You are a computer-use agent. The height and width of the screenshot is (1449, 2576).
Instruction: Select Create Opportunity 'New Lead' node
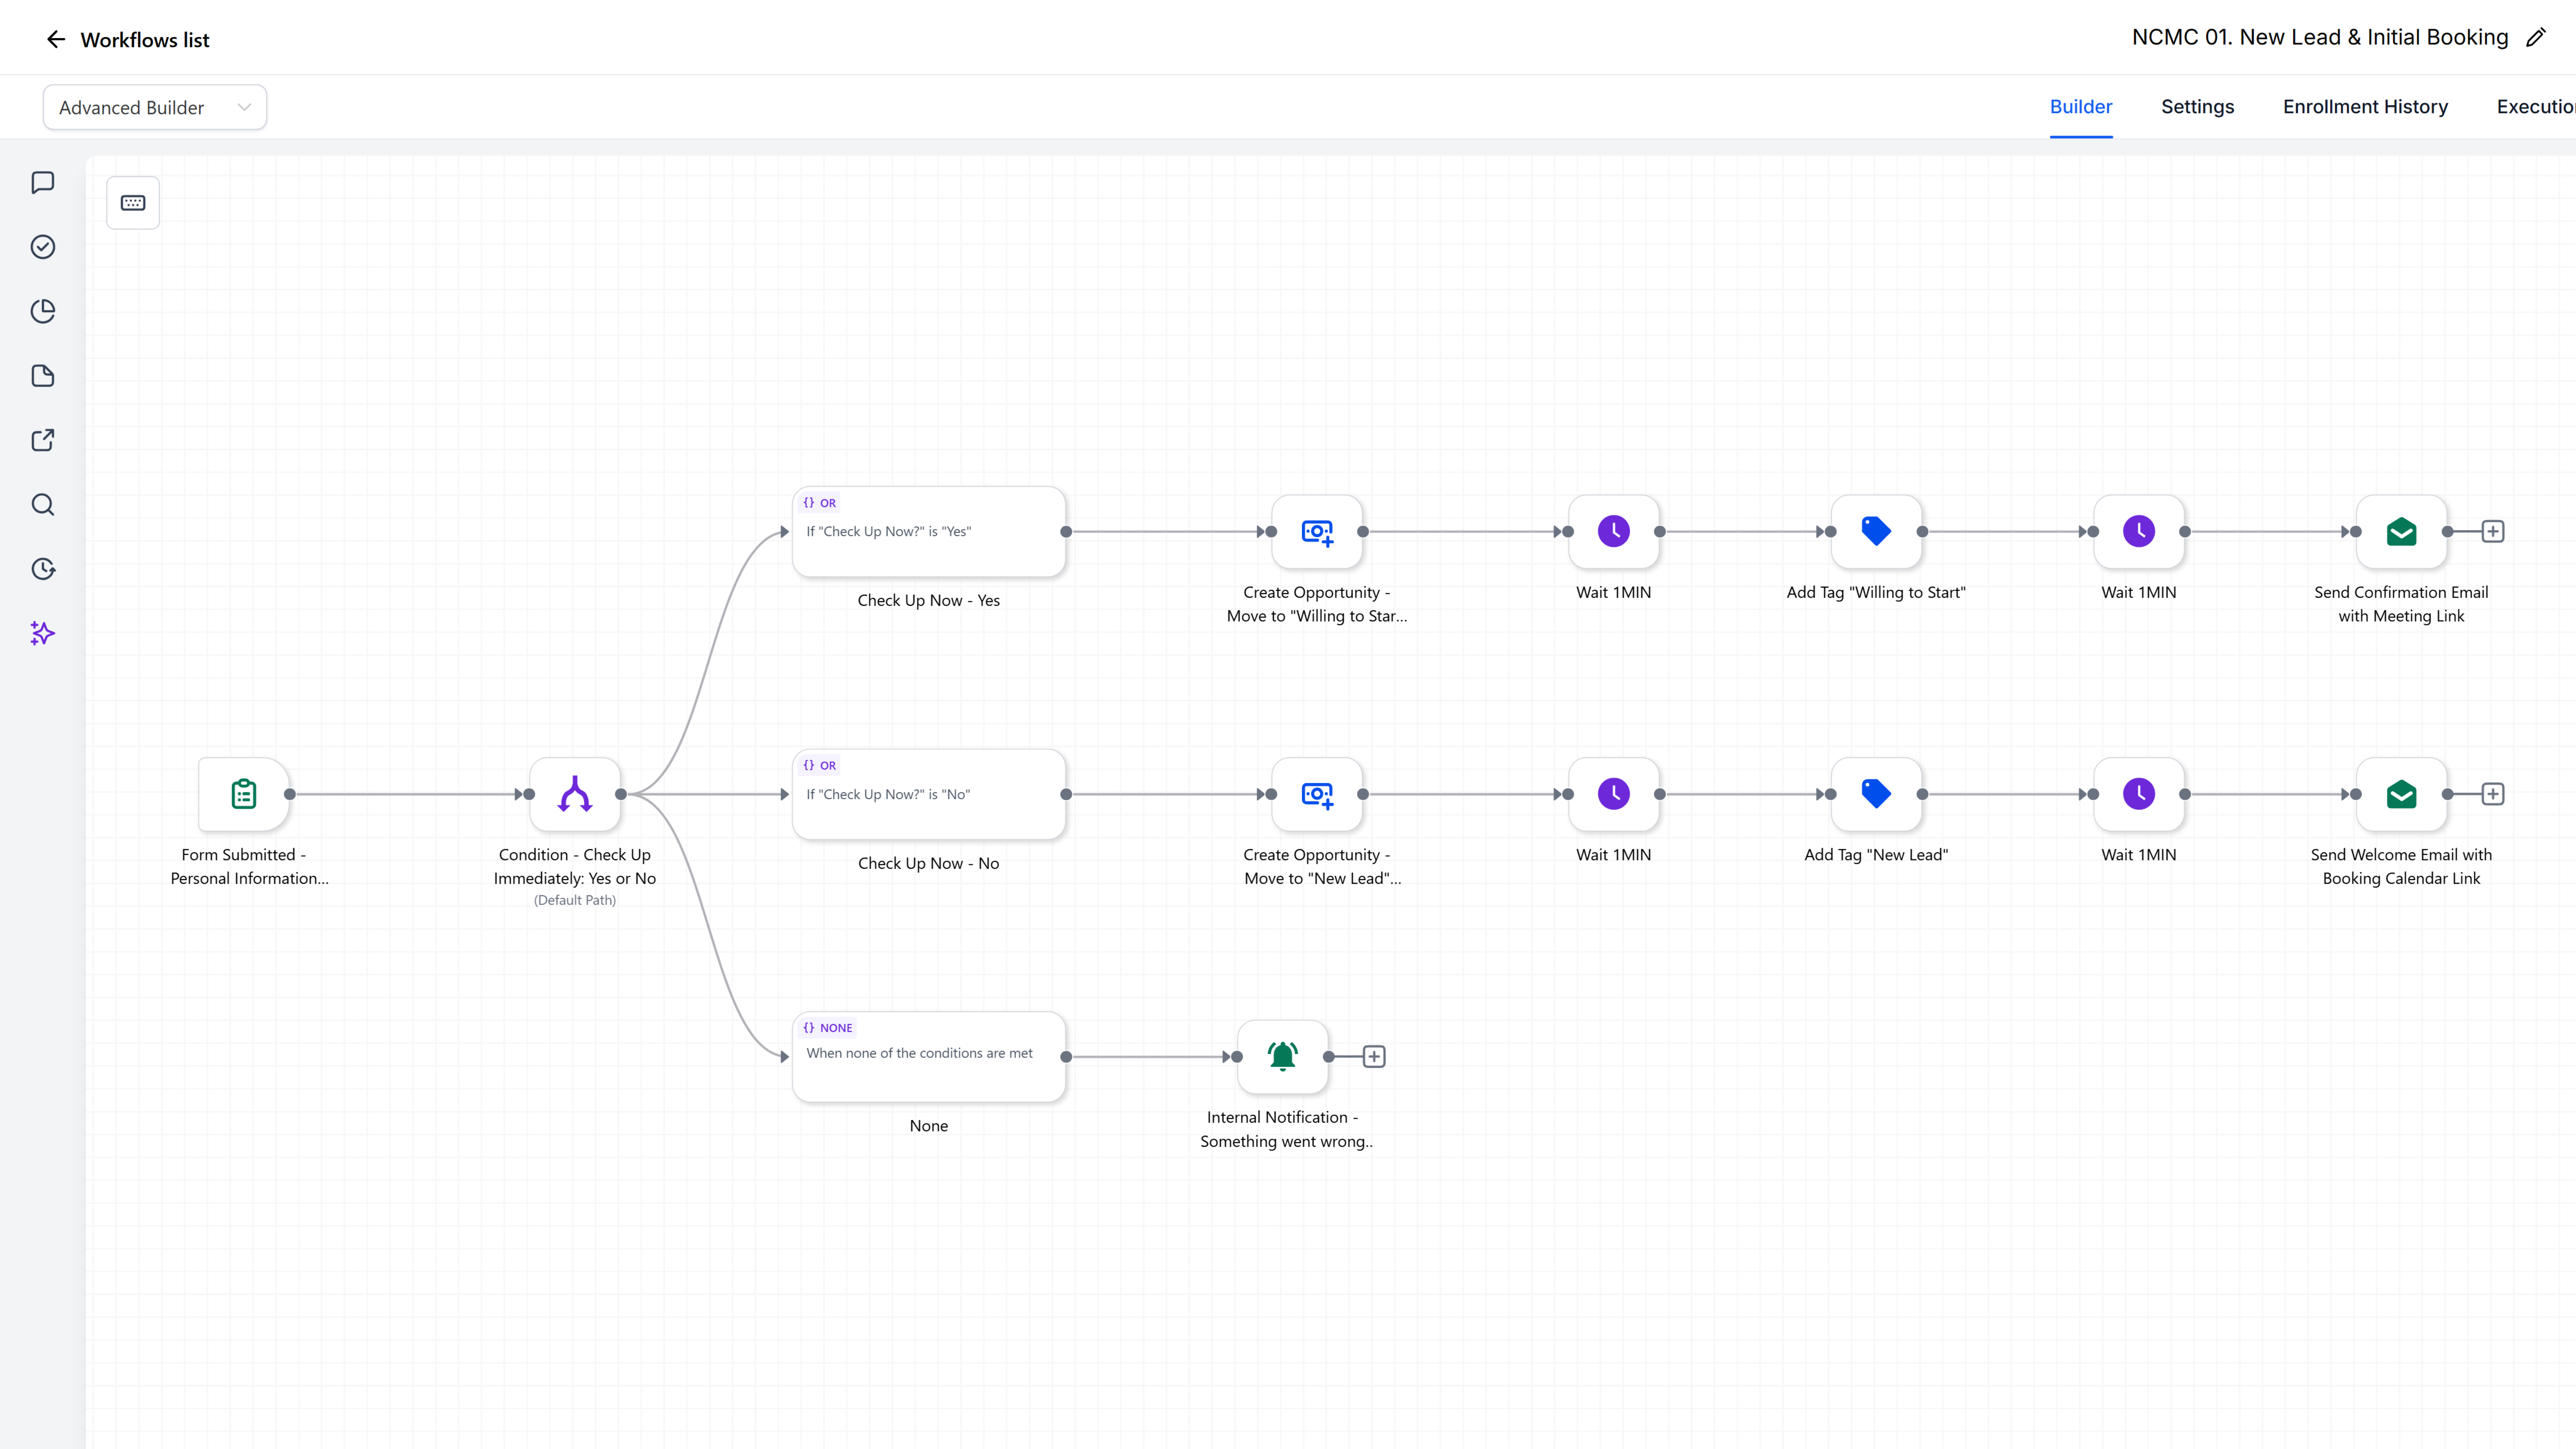pyautogui.click(x=1317, y=794)
